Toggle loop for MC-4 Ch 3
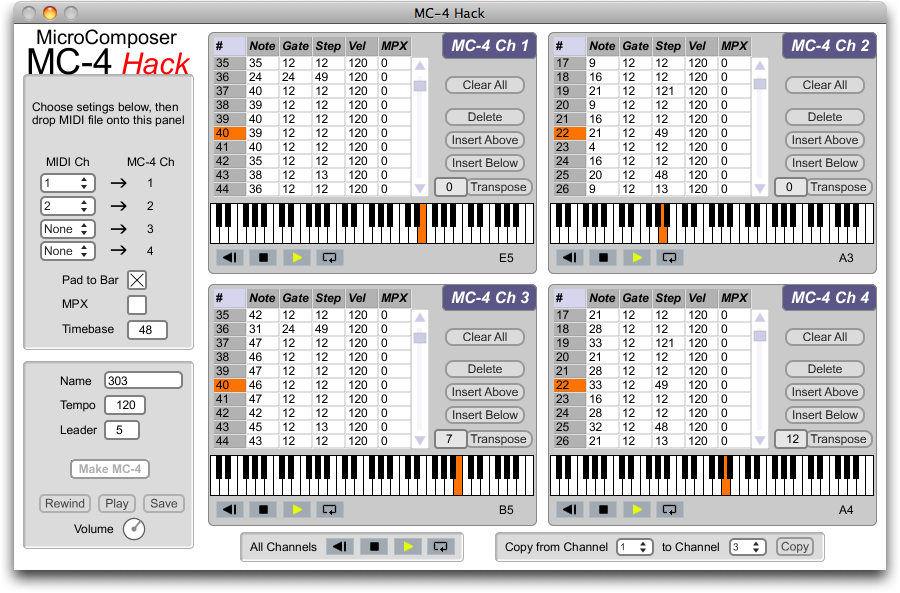The height and width of the screenshot is (593, 900). click(x=329, y=510)
